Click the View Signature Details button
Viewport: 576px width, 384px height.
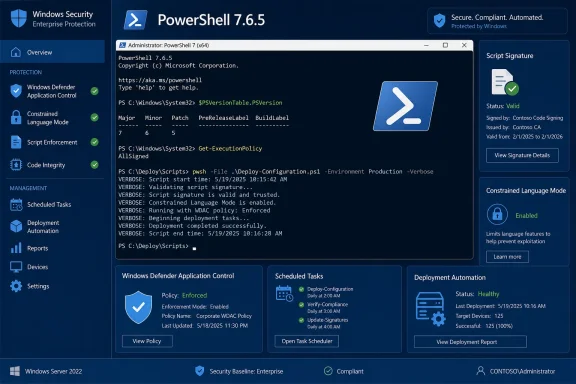522,155
